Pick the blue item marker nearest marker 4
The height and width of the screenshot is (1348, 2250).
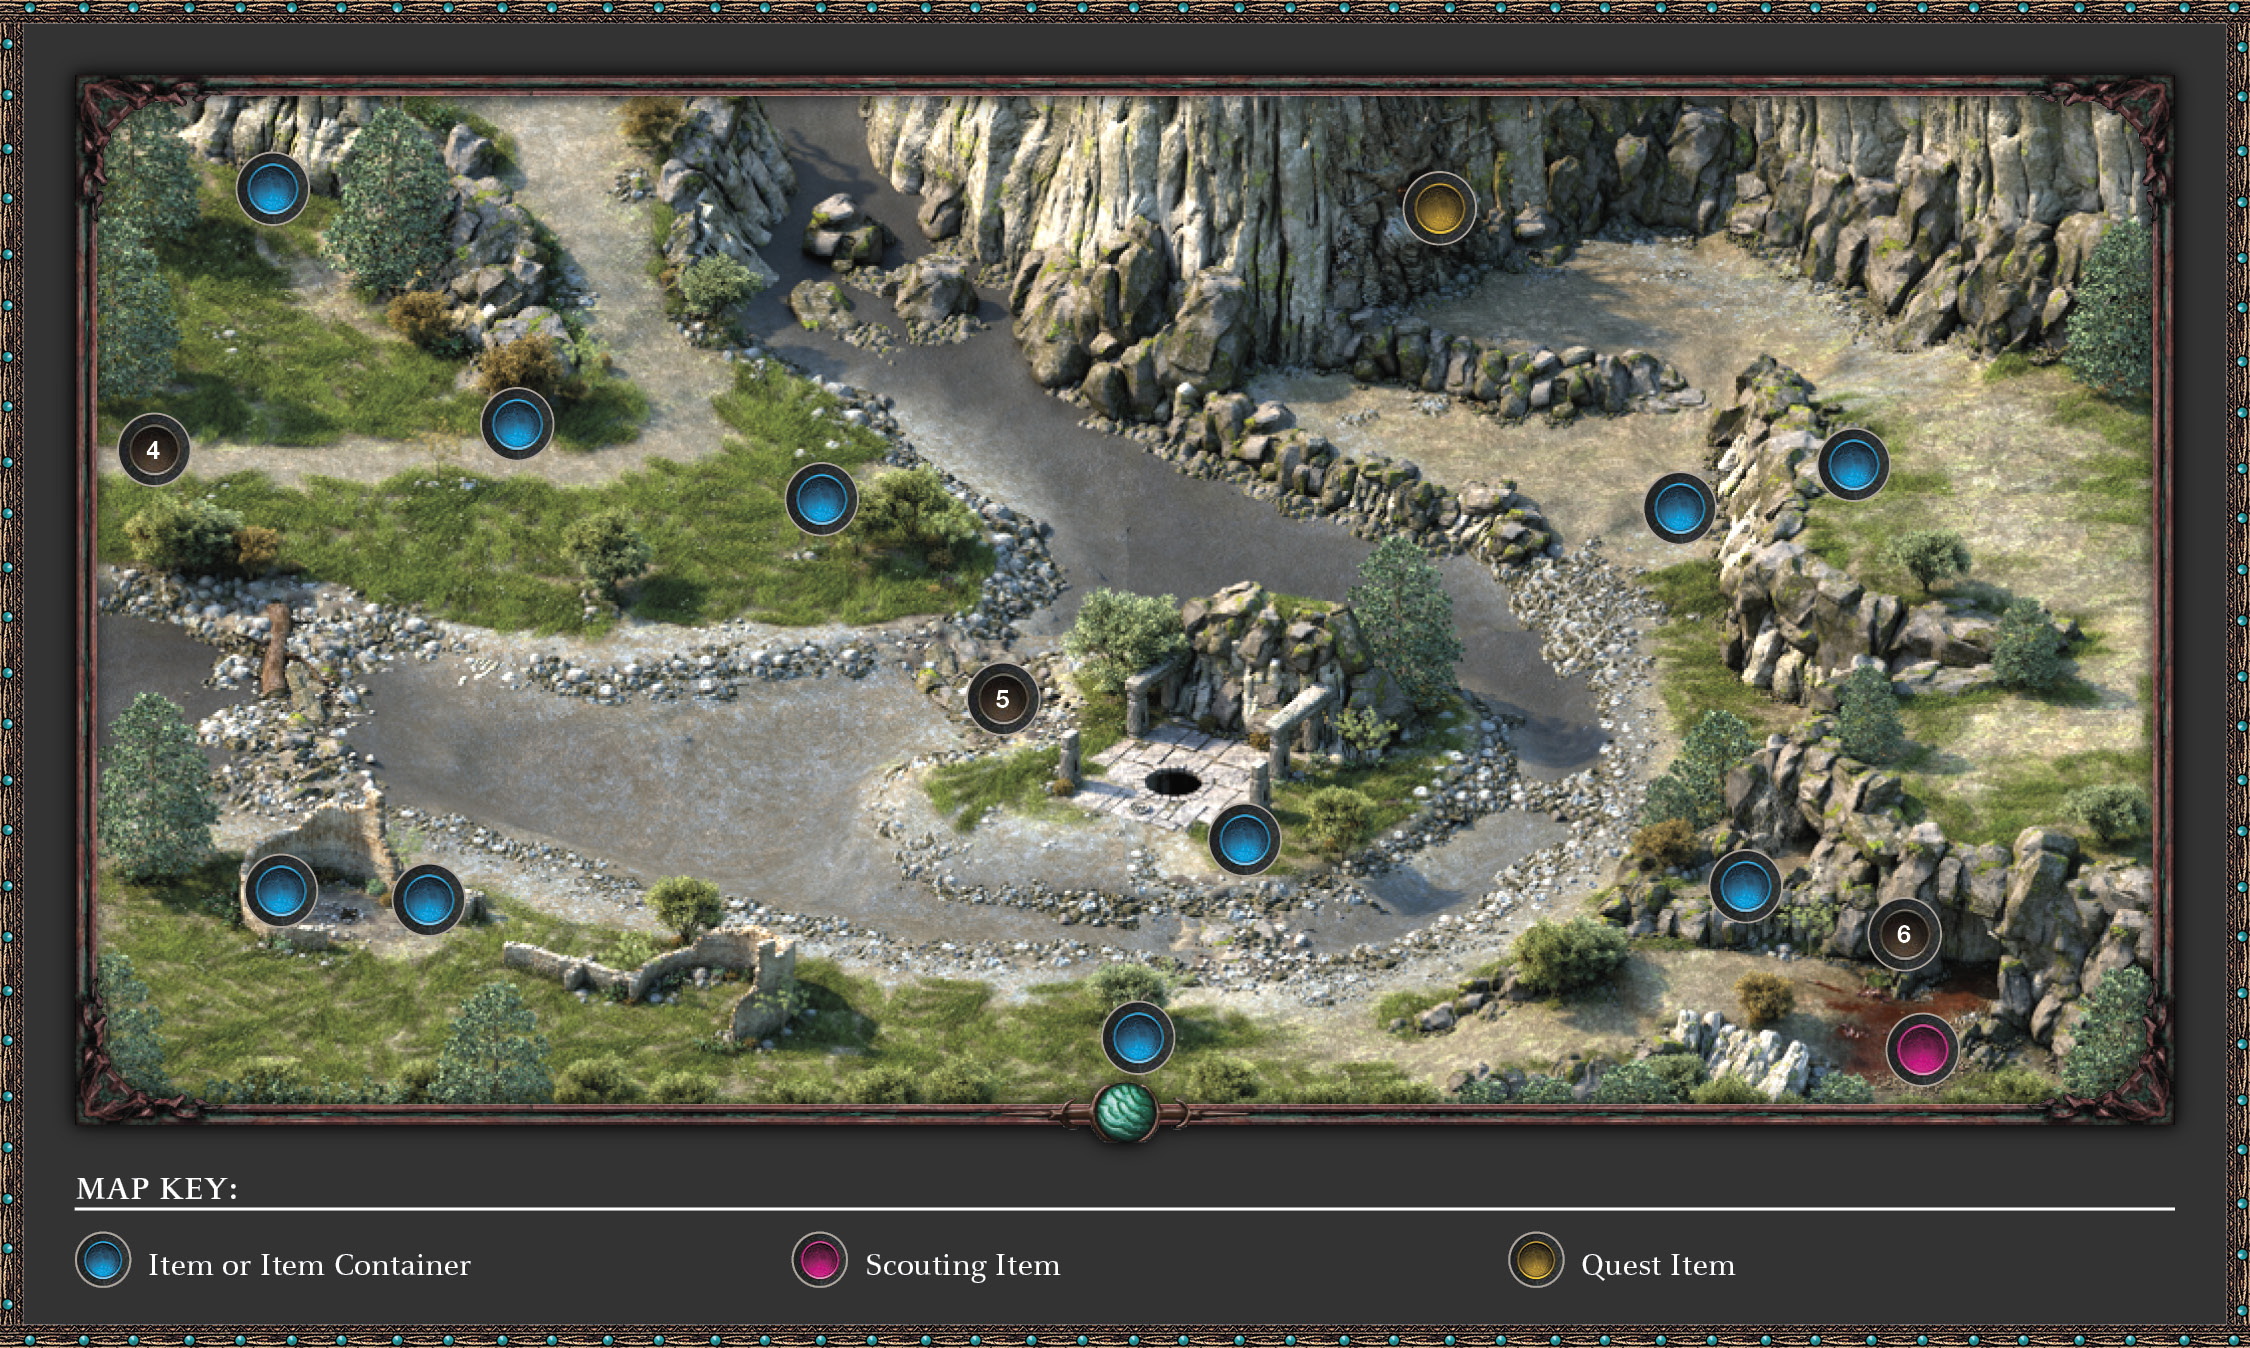517,424
